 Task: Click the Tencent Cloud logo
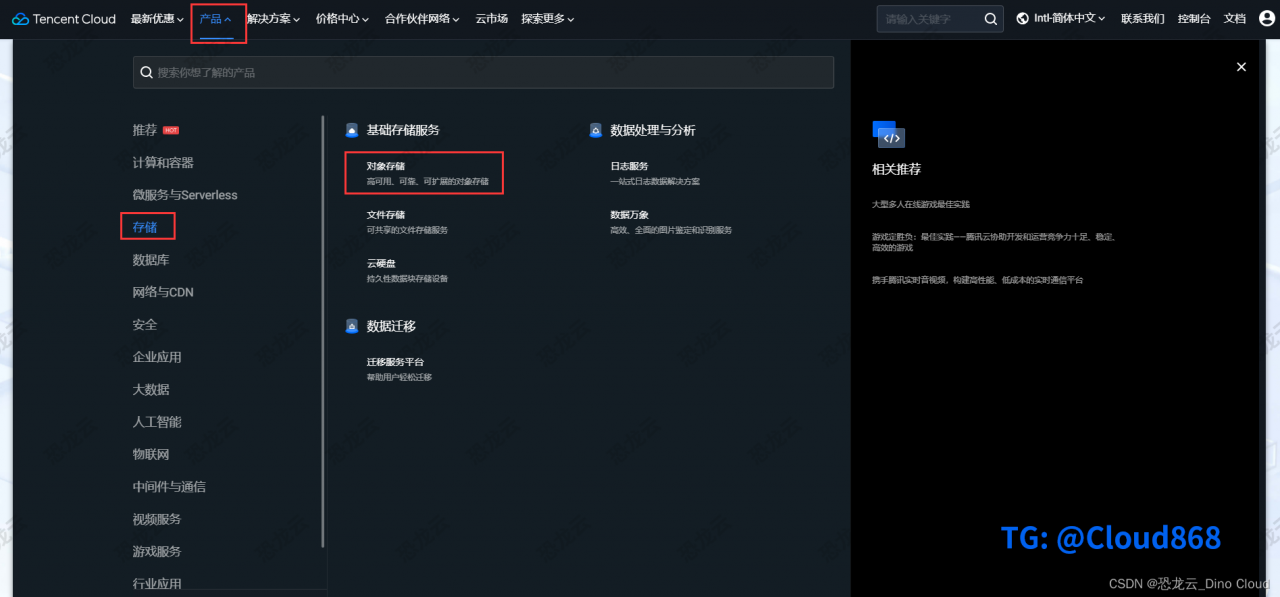63,18
